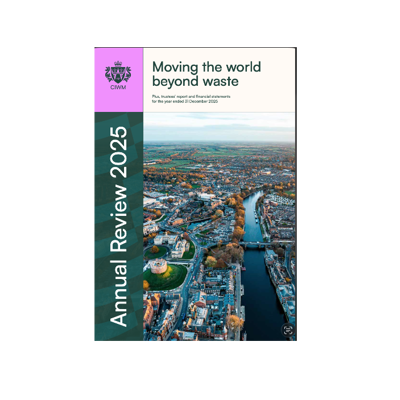Click the "Moving the world beyond waste" title

tap(206, 74)
